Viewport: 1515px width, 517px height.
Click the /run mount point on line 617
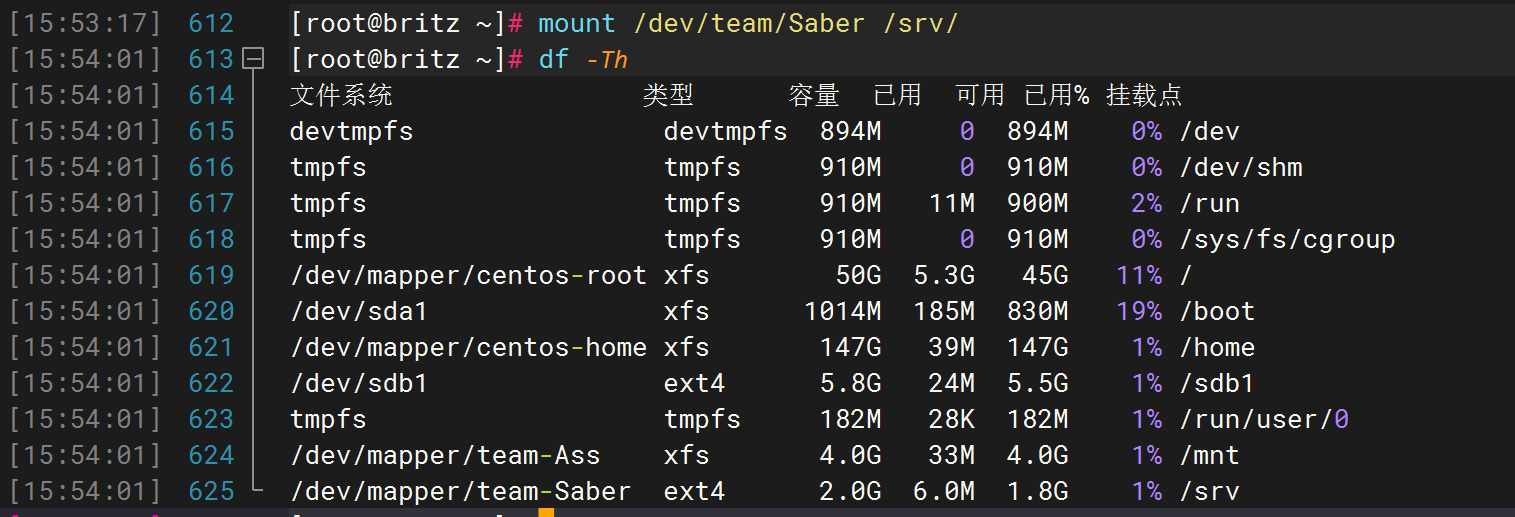(1210, 203)
